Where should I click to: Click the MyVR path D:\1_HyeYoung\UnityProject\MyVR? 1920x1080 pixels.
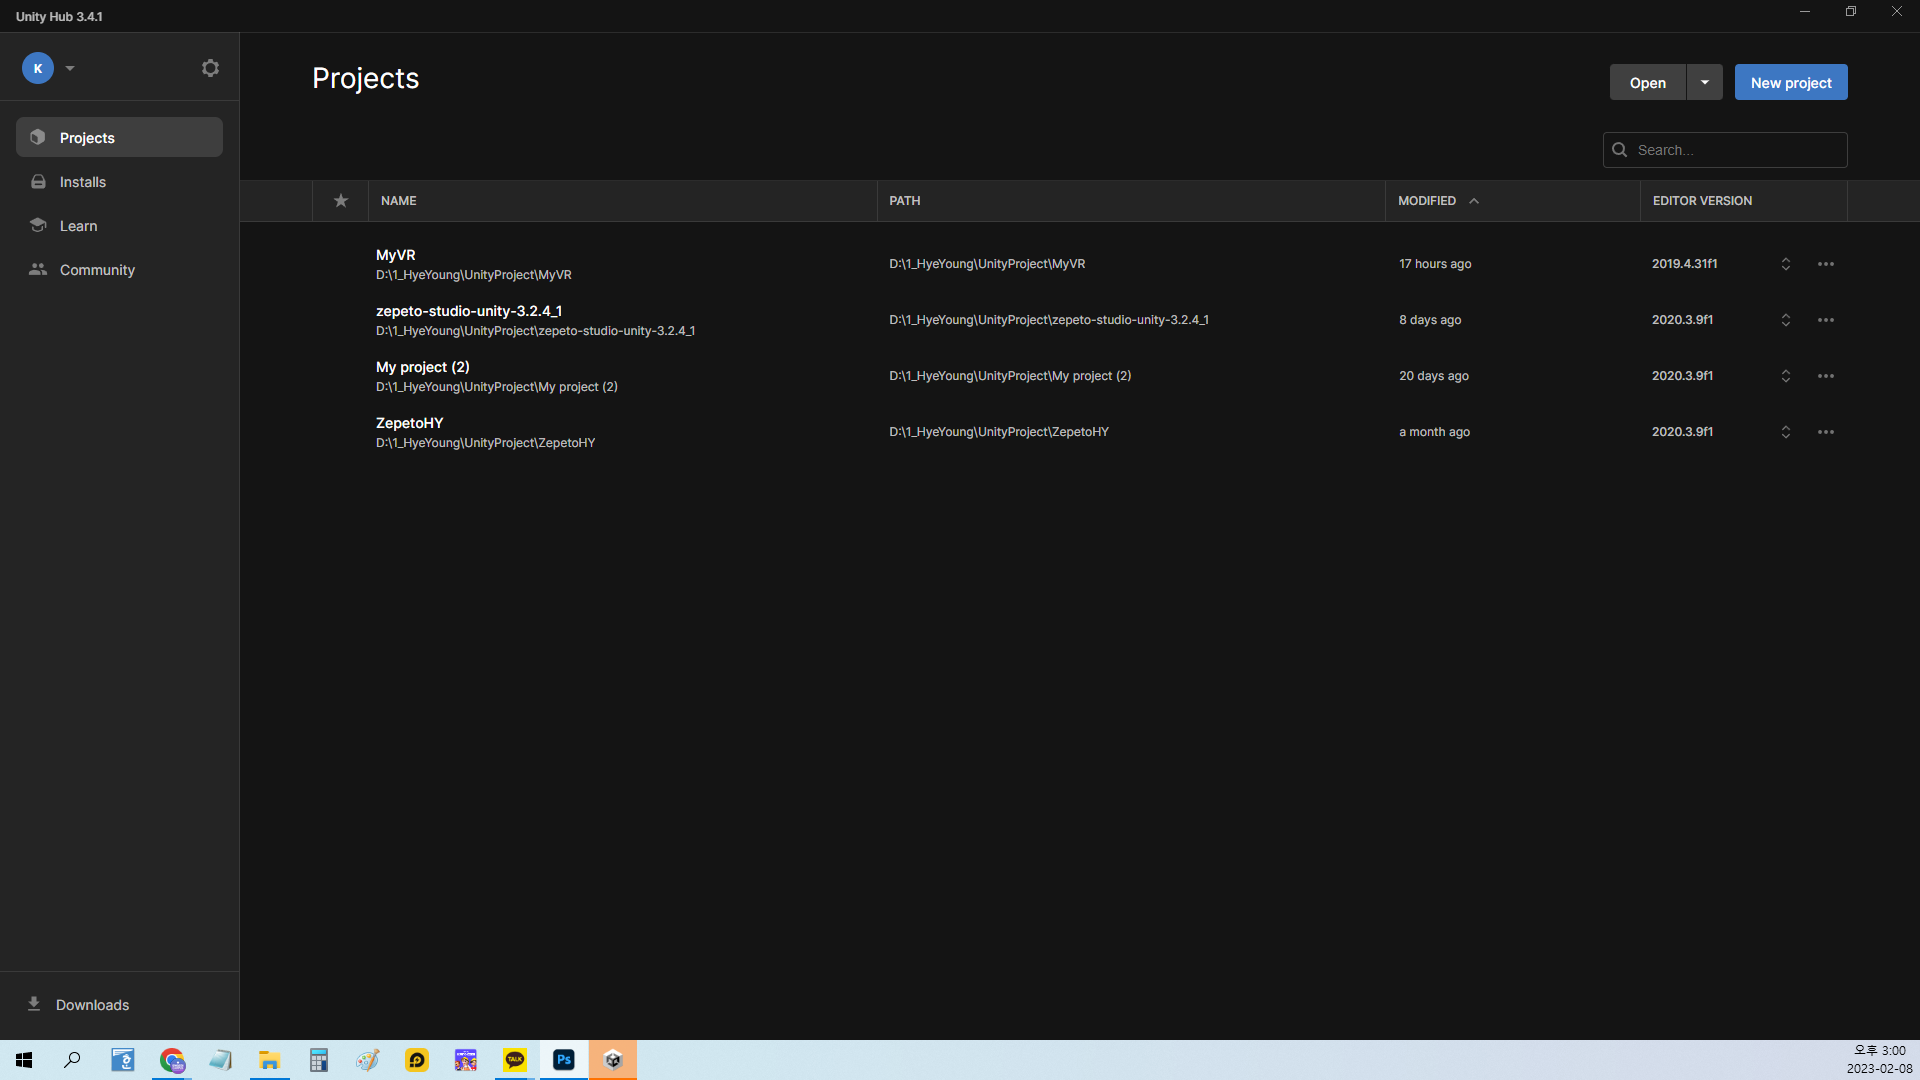(987, 264)
